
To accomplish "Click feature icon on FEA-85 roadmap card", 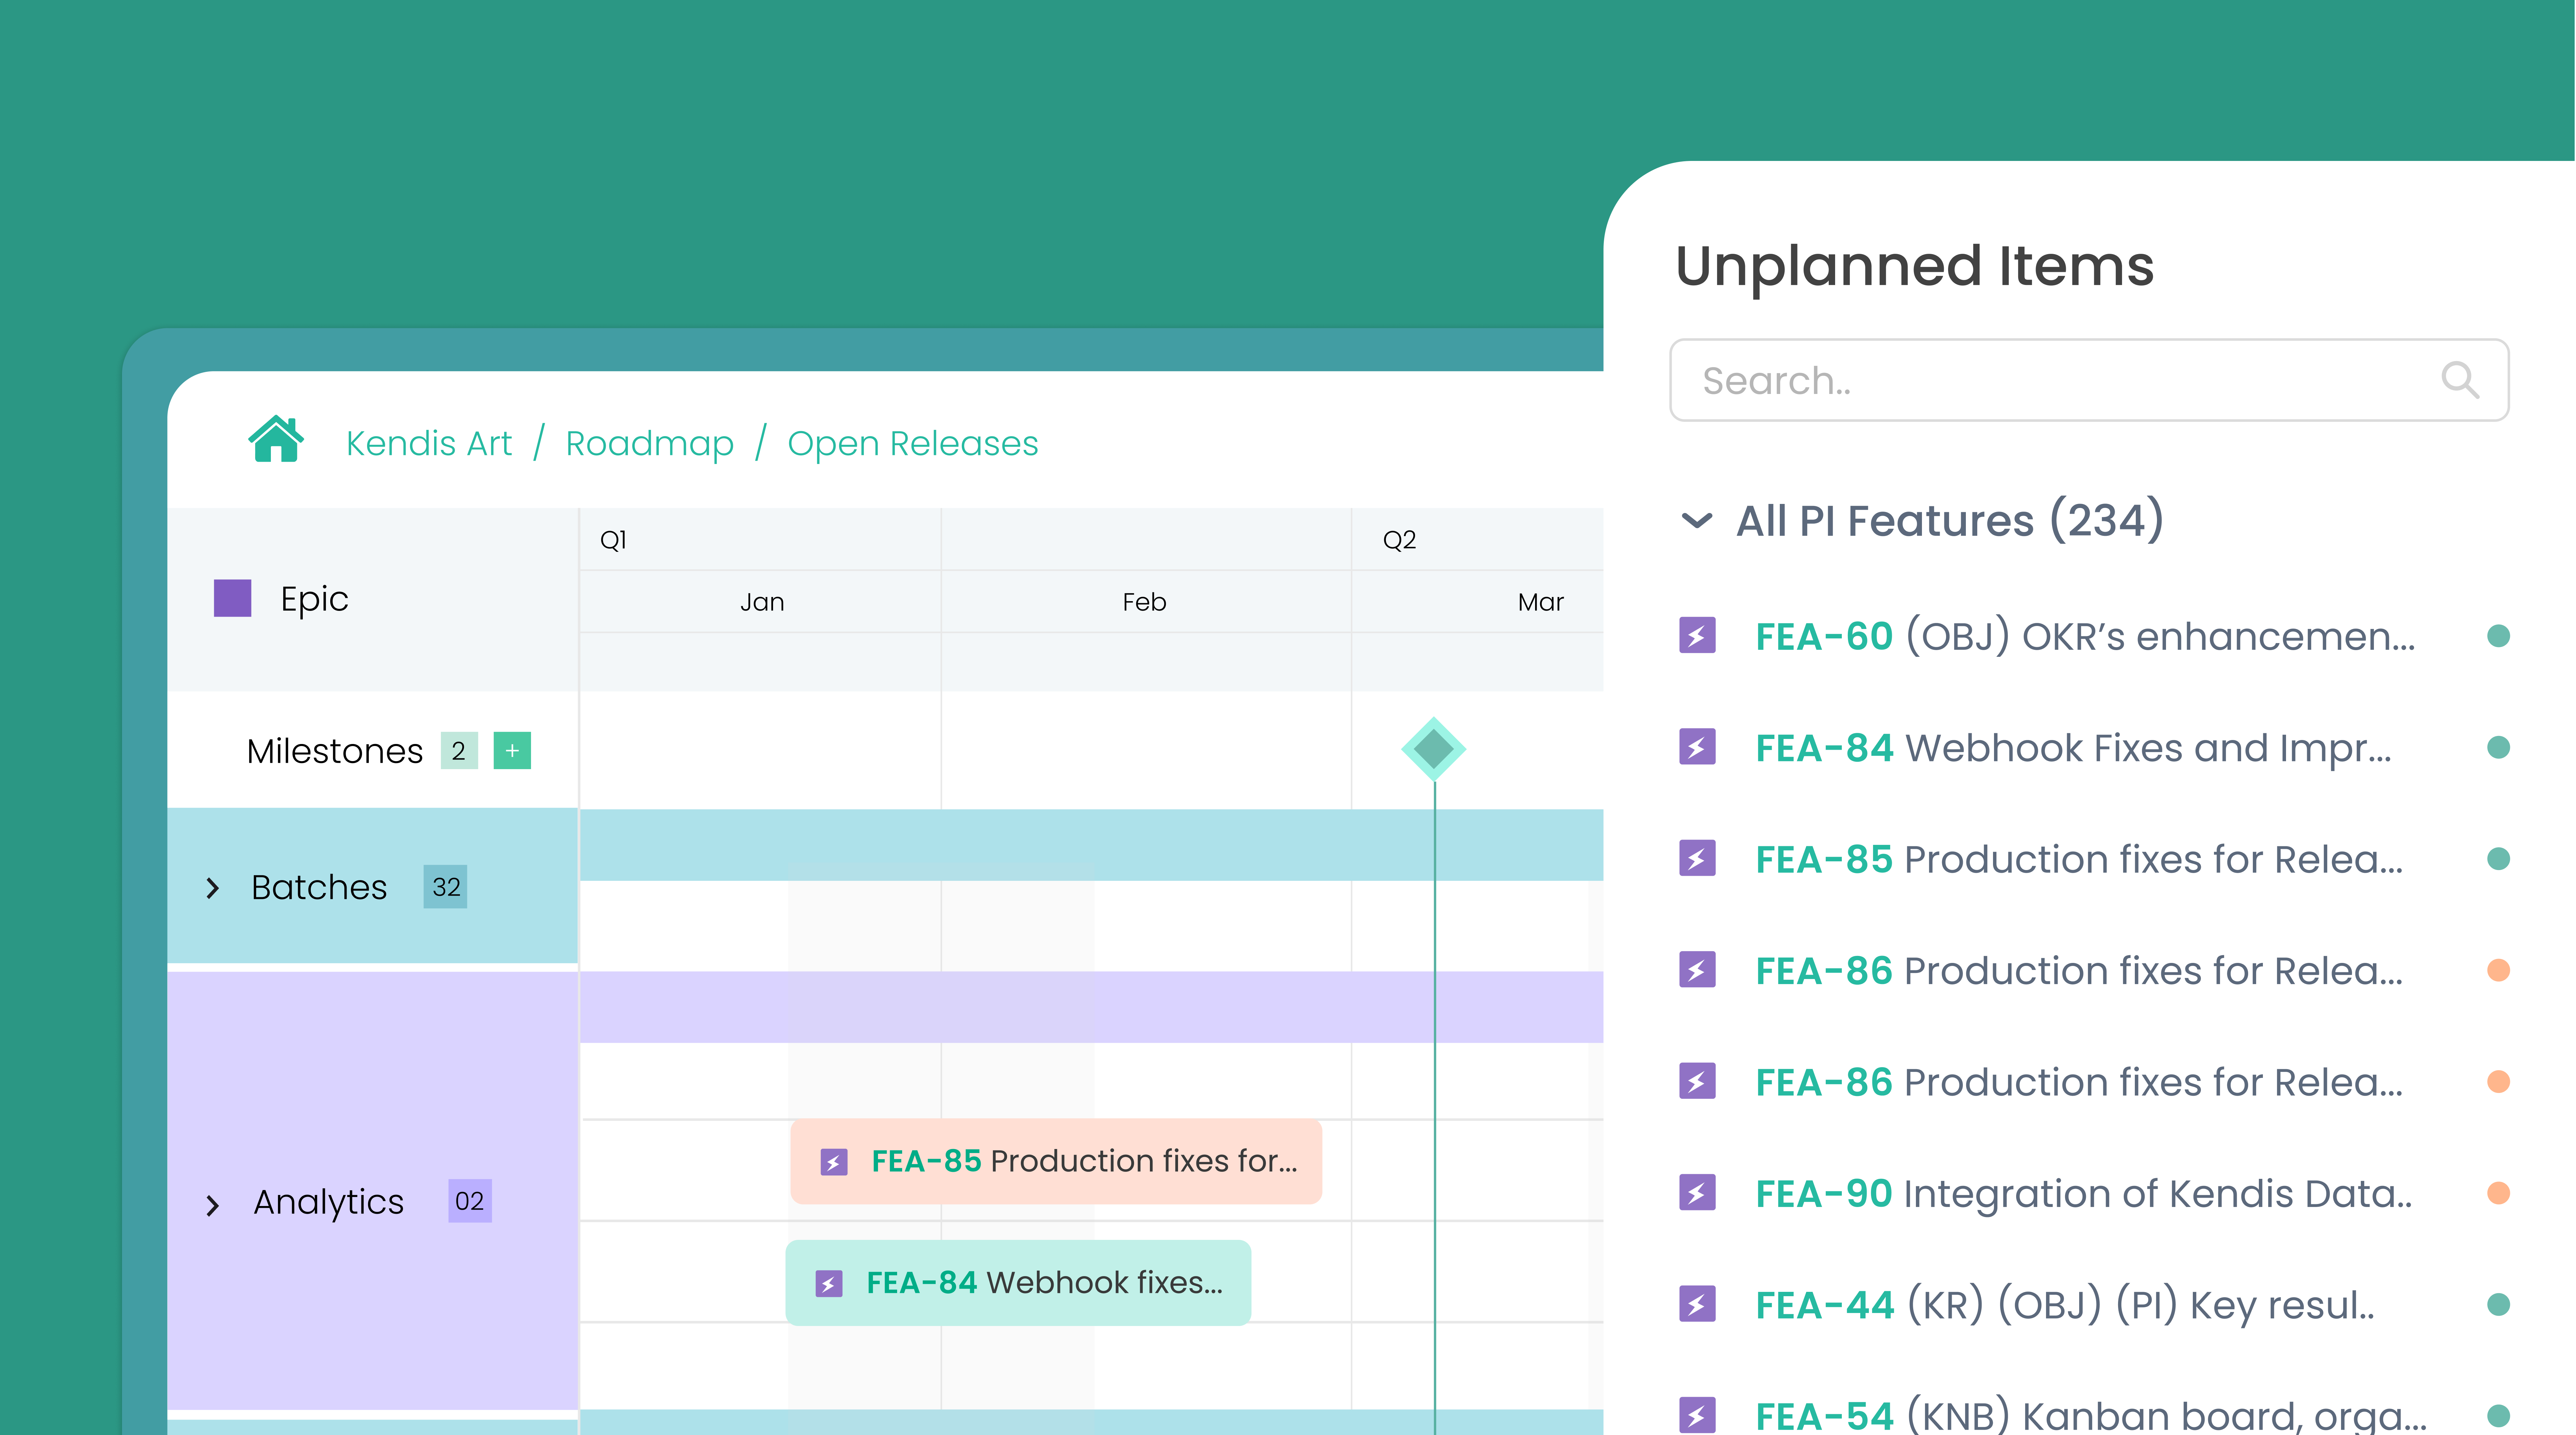I will pos(834,1162).
